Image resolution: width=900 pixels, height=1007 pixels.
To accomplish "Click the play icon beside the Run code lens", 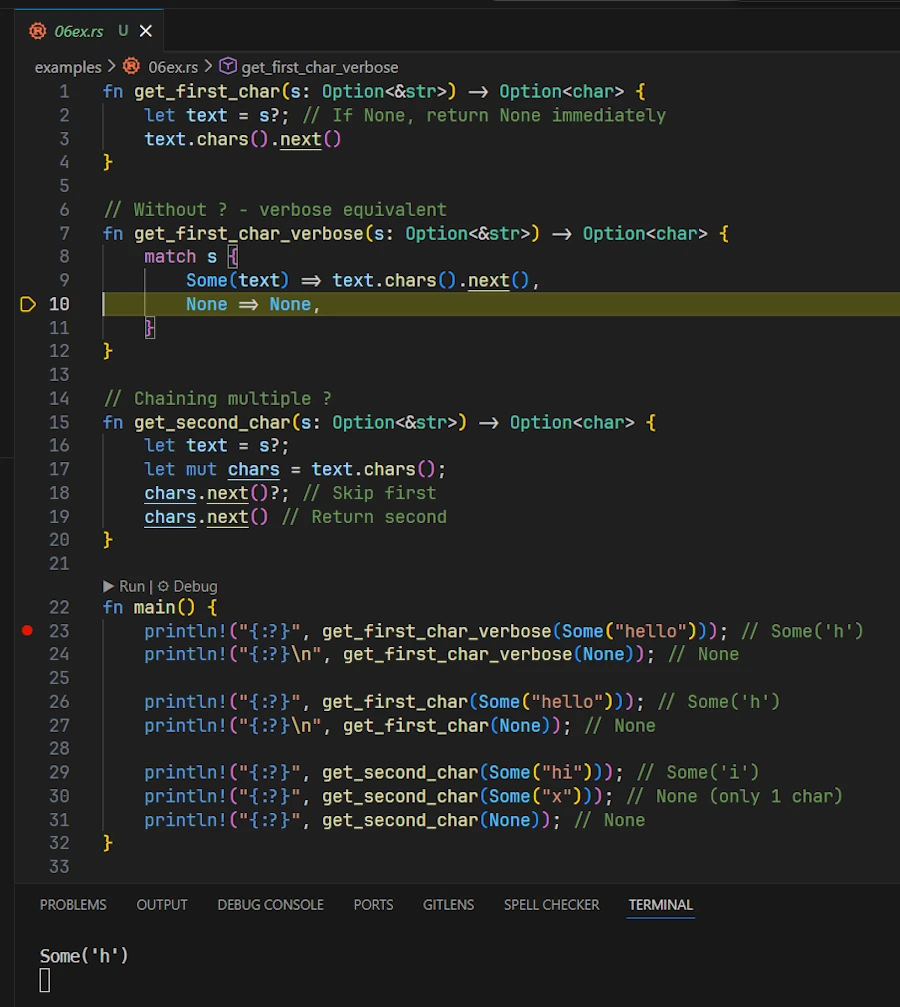I will click(x=109, y=586).
